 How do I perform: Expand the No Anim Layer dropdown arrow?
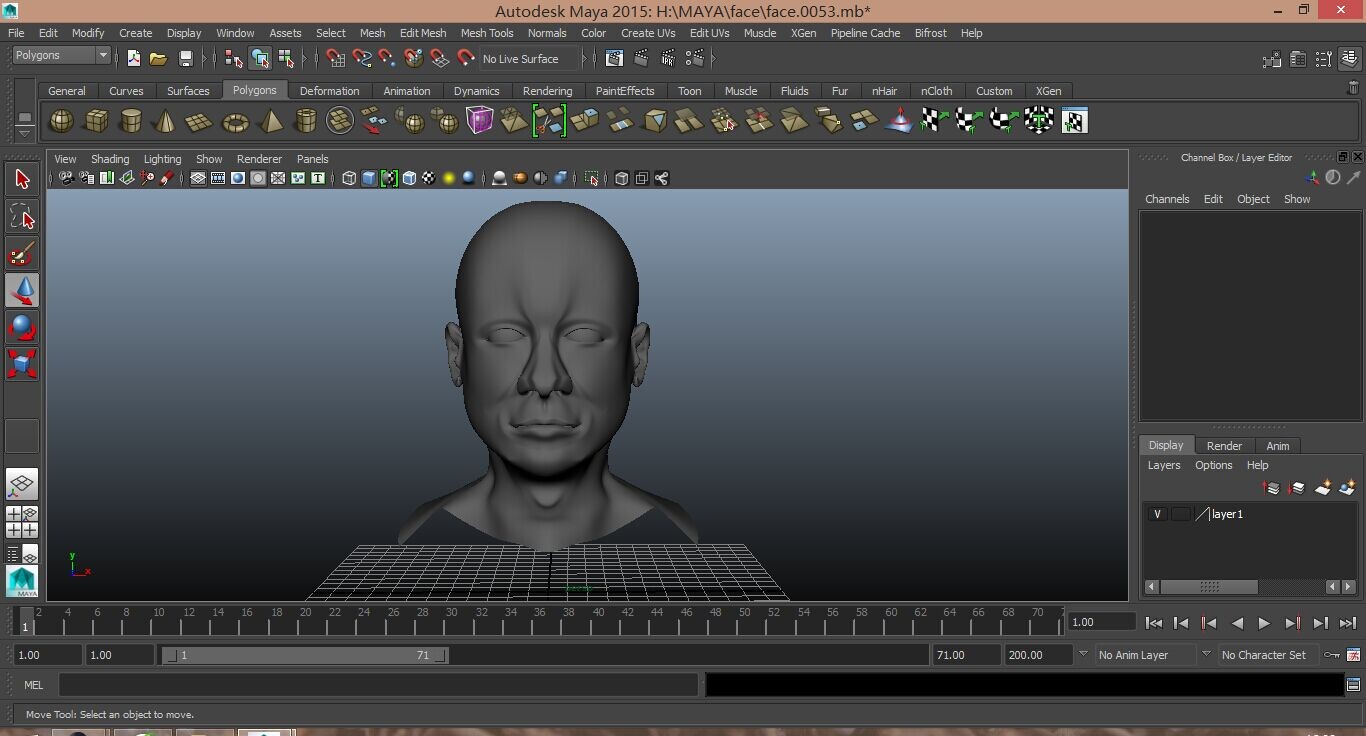click(x=1082, y=655)
